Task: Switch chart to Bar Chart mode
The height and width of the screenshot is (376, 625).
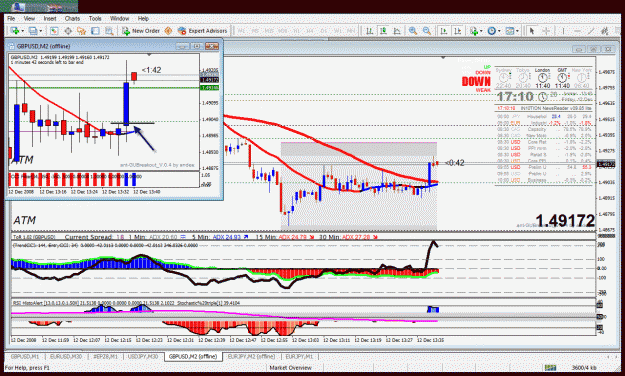Action: pyautogui.click(x=369, y=31)
